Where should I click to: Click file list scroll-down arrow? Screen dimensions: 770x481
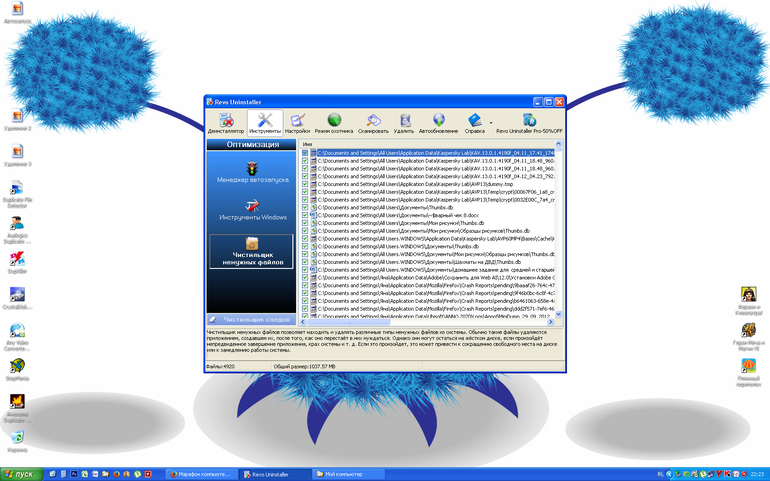tap(558, 314)
